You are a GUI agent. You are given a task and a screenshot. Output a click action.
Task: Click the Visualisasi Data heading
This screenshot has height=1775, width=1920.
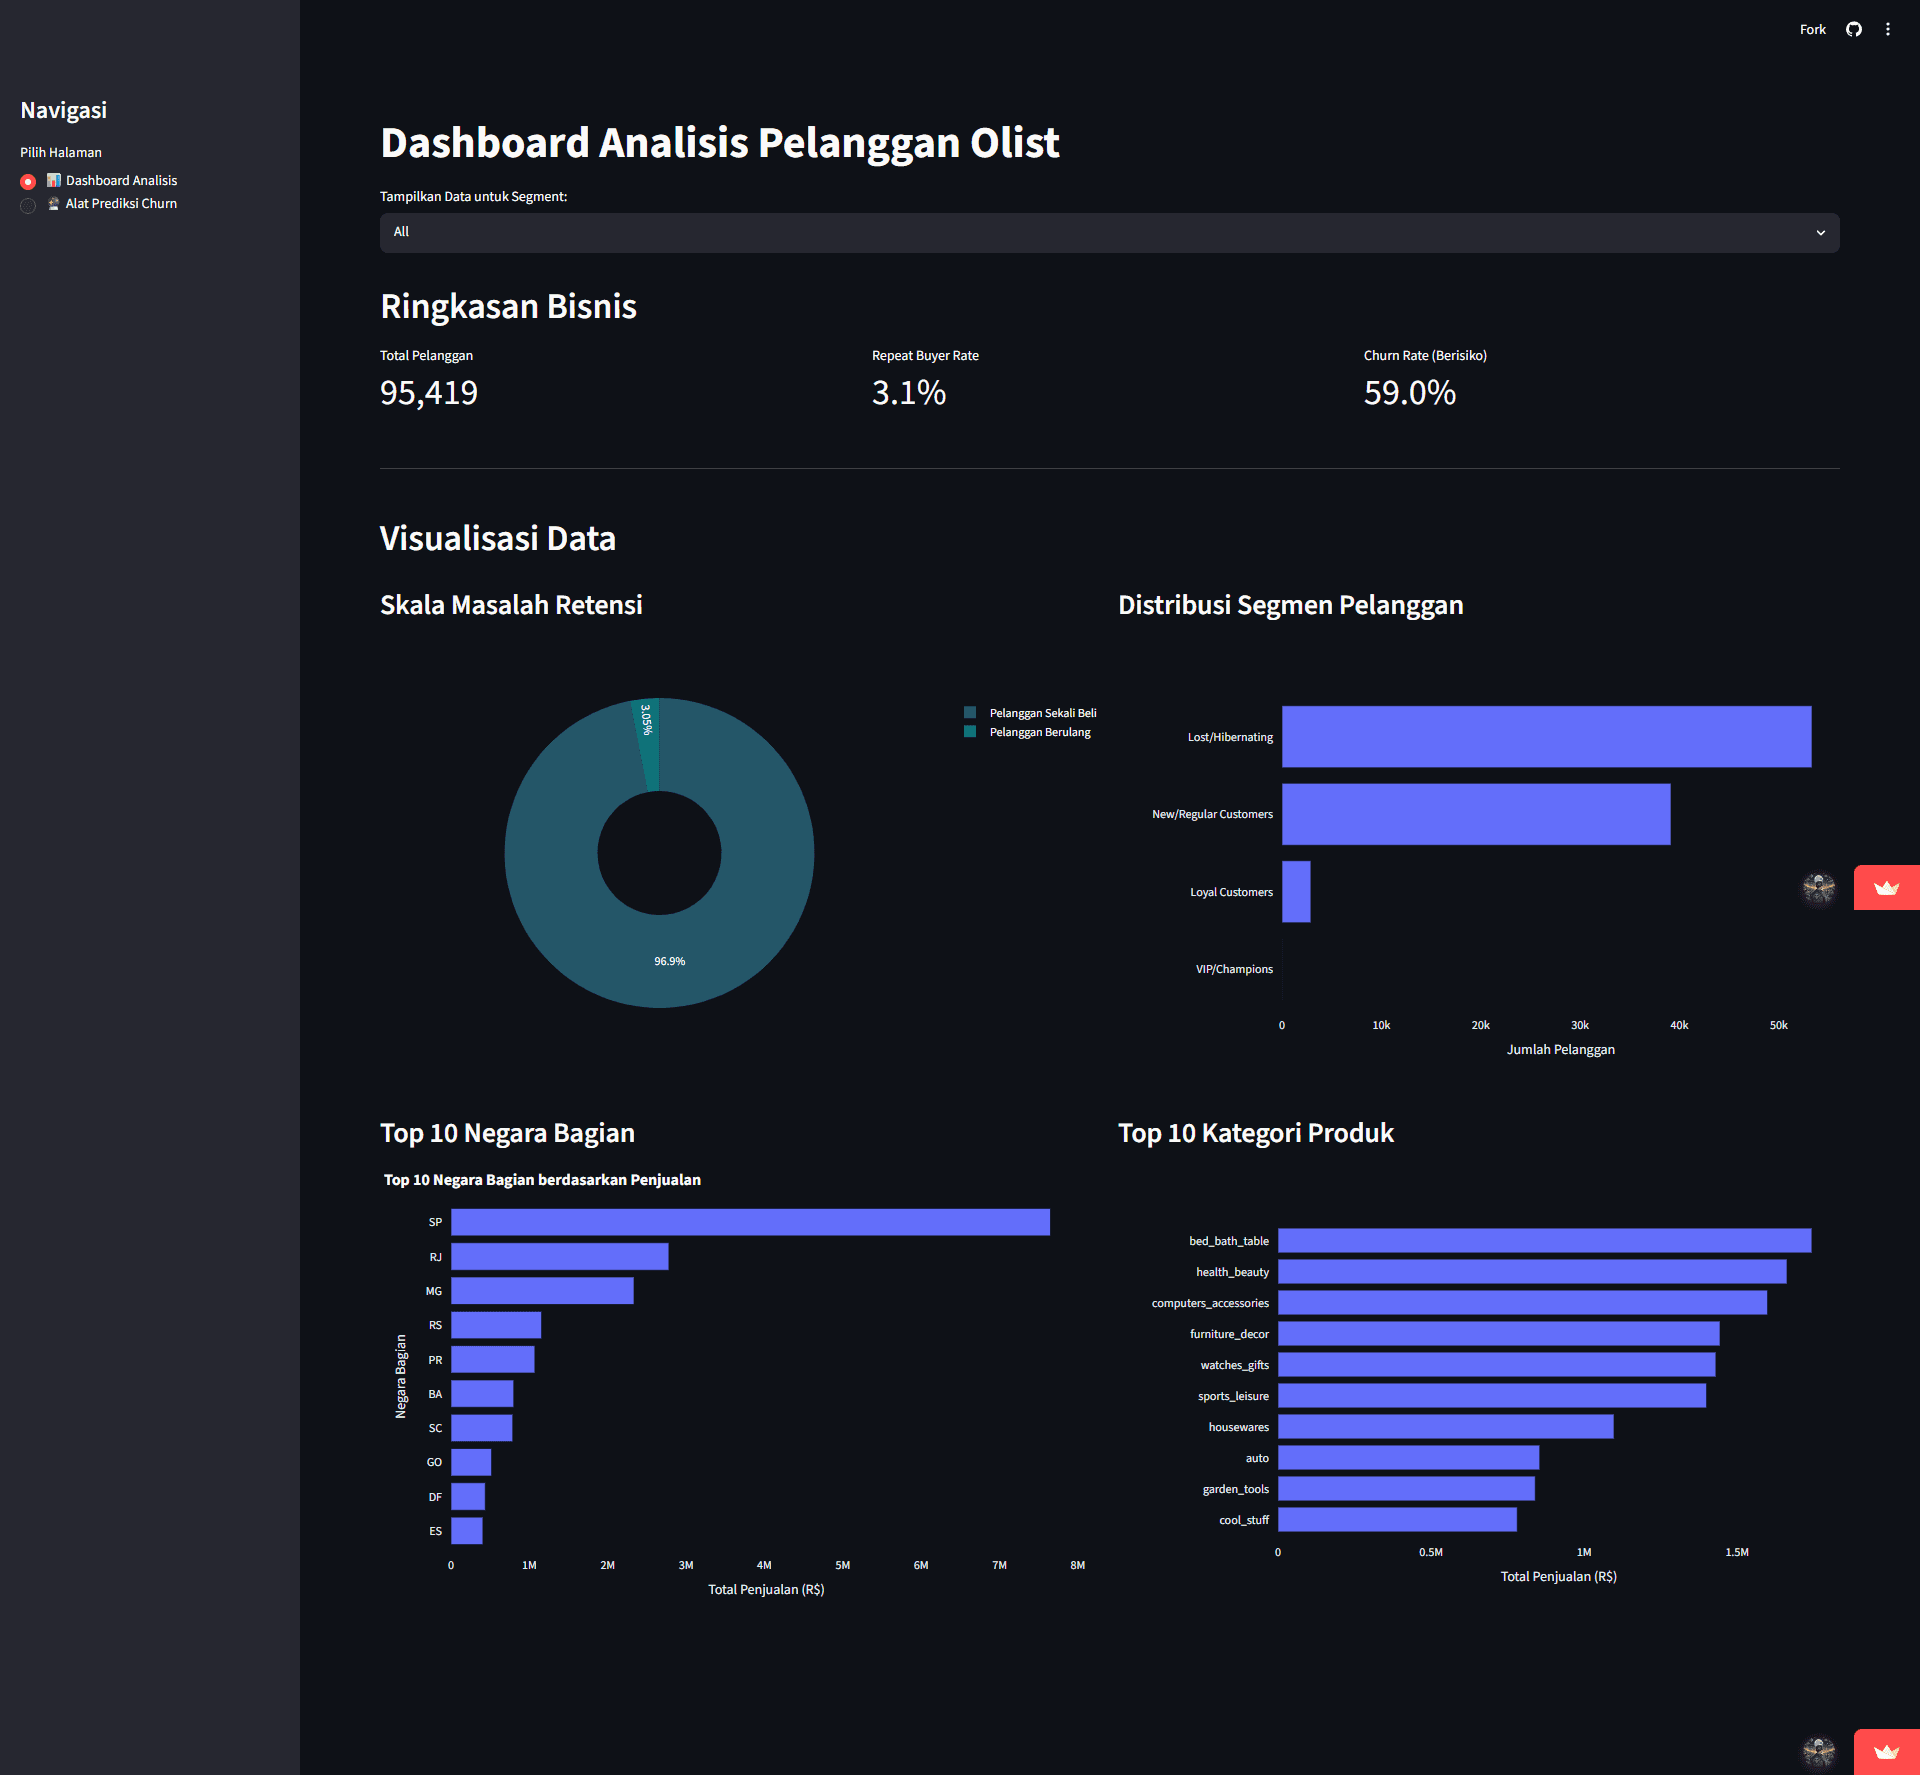point(497,538)
